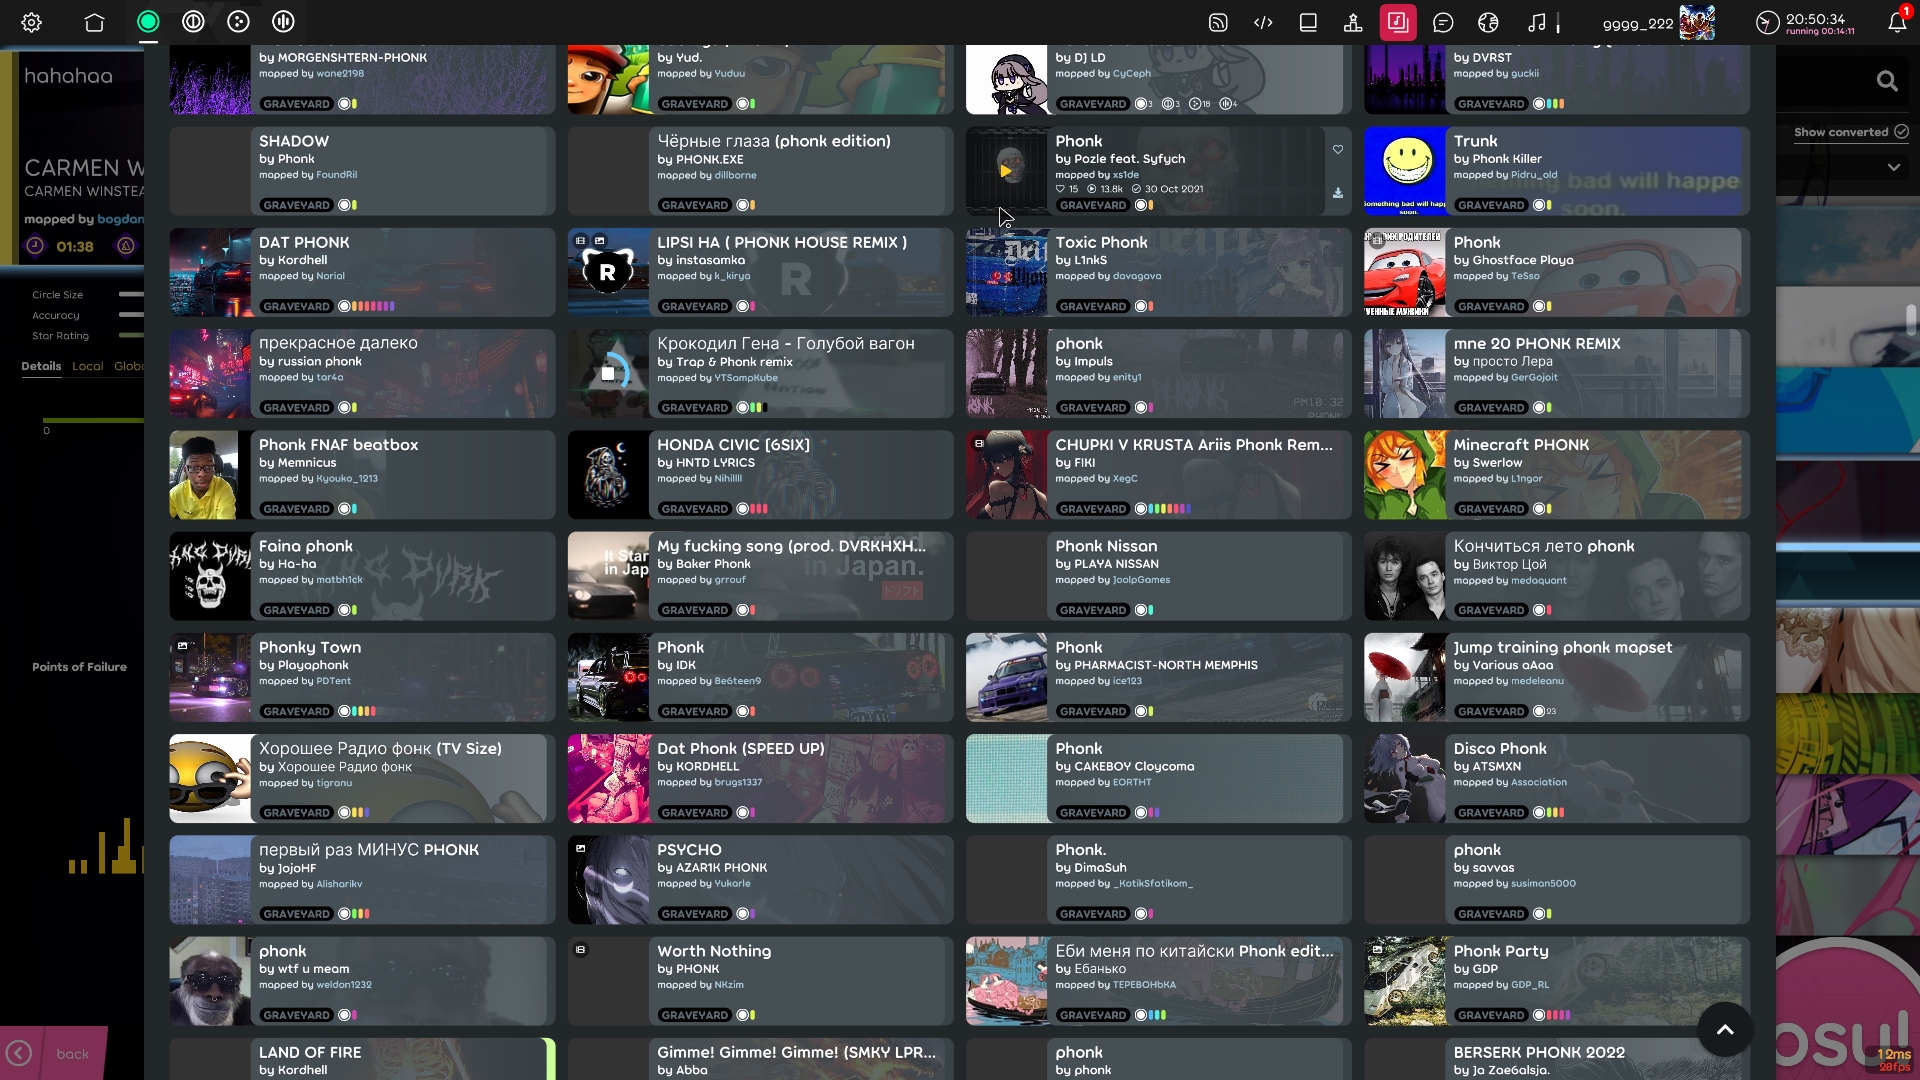The height and width of the screenshot is (1080, 1920).
Task: Open the rankings podium icon
Action: (1353, 22)
